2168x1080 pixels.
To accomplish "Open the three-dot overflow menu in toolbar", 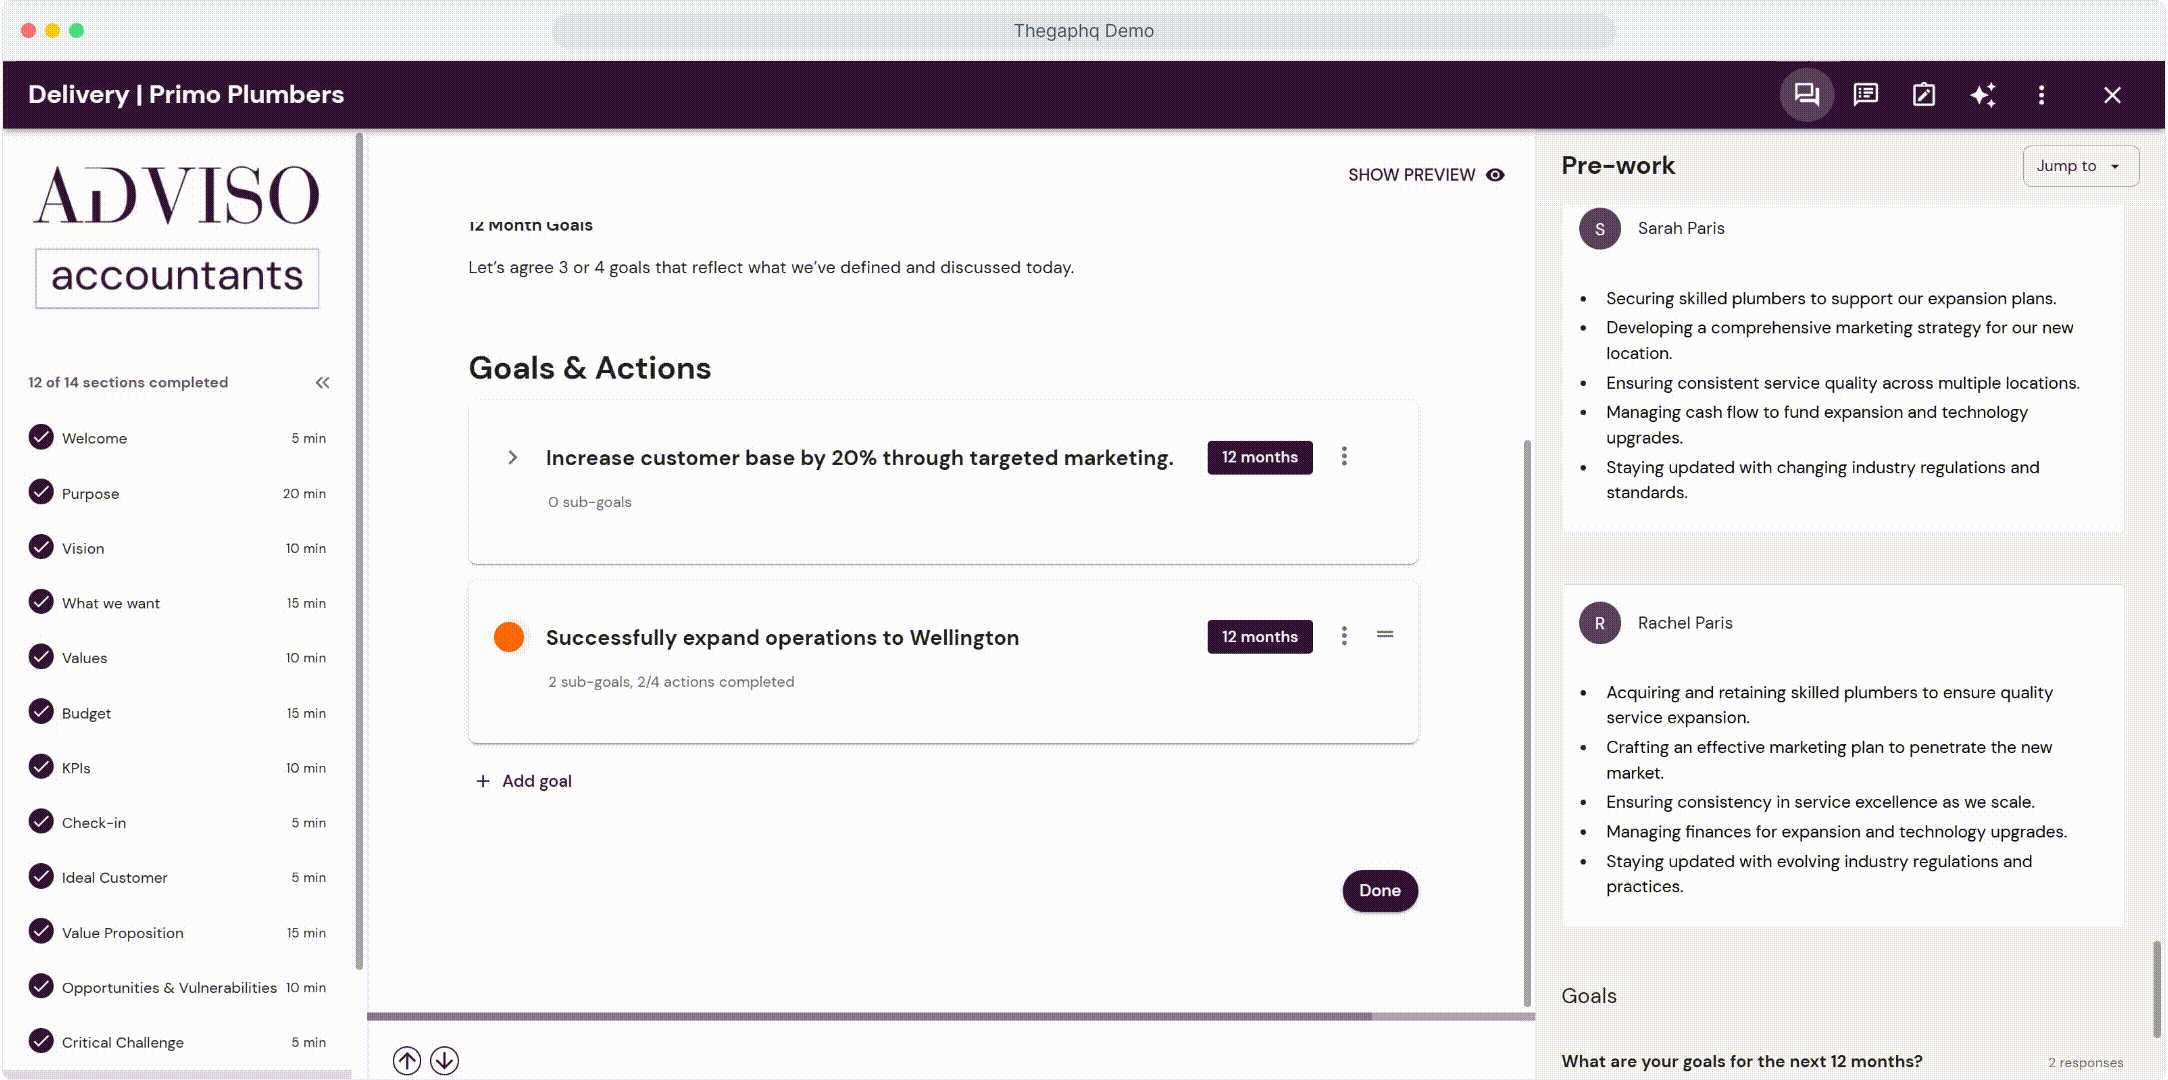I will pos(2042,95).
